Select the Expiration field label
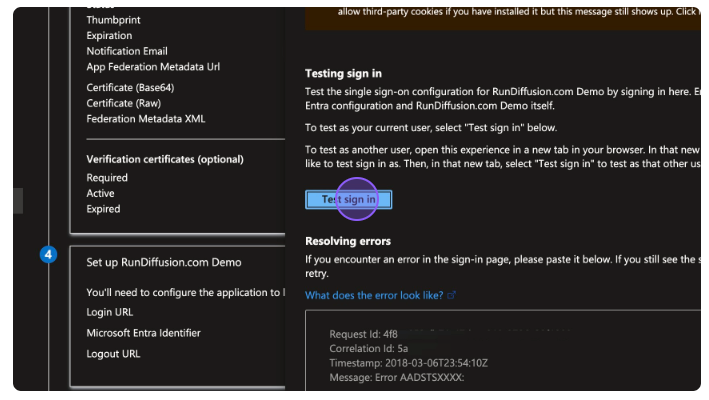 coord(111,35)
